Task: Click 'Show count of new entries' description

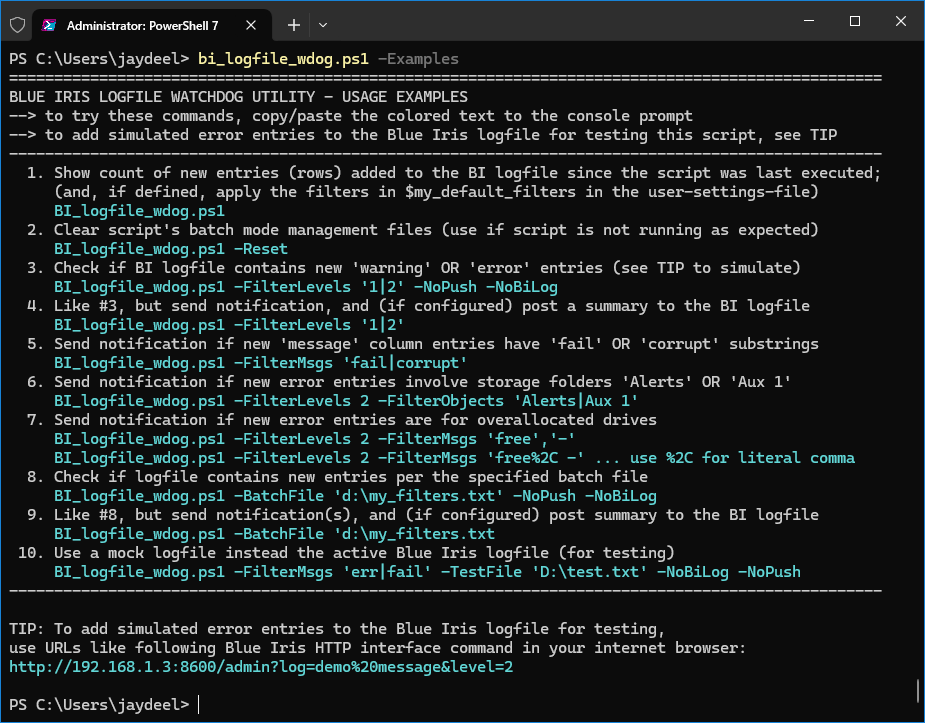Action: (x=467, y=173)
